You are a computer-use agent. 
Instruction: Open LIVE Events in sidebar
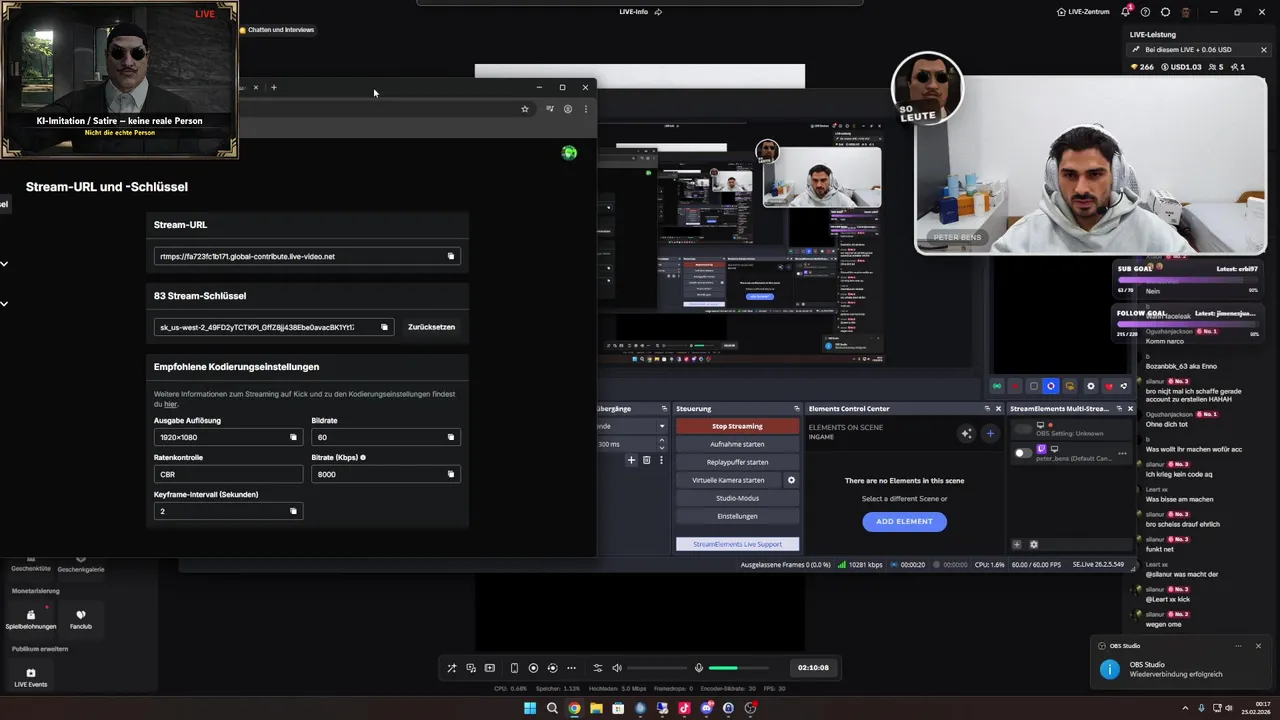30,678
